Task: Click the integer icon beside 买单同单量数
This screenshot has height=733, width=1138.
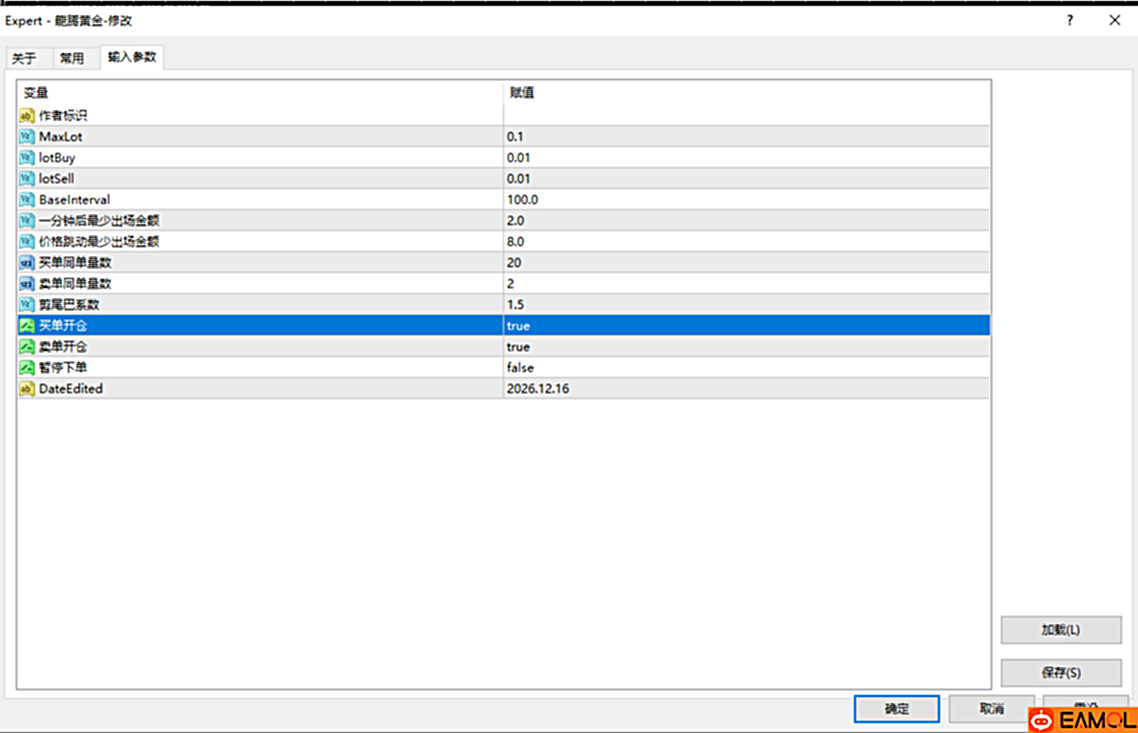Action: (x=27, y=263)
